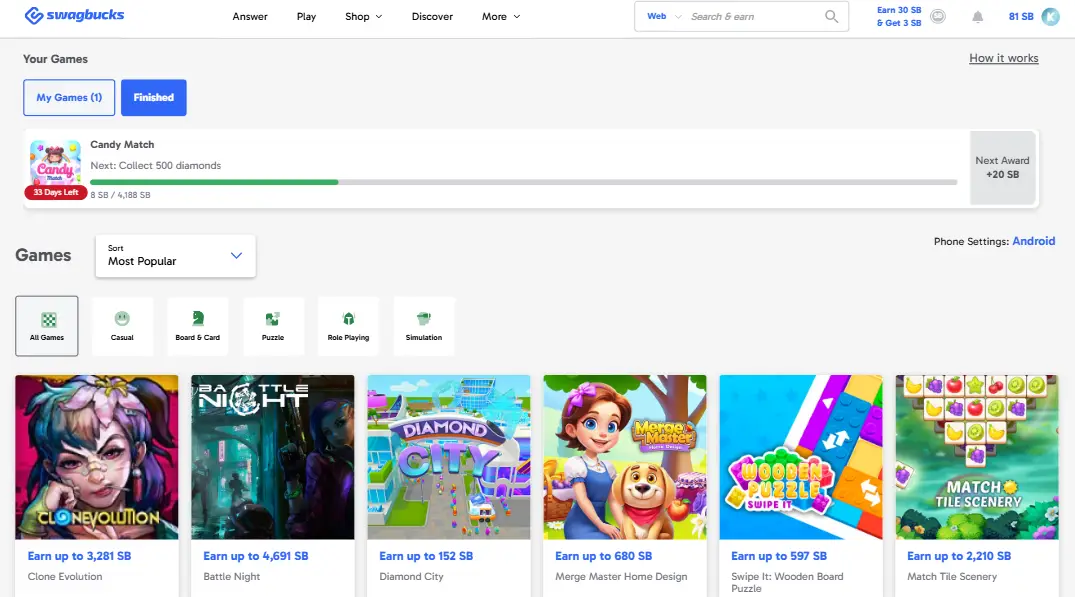Click the Swagbucks logo
The height and width of the screenshot is (597, 1075).
point(75,16)
